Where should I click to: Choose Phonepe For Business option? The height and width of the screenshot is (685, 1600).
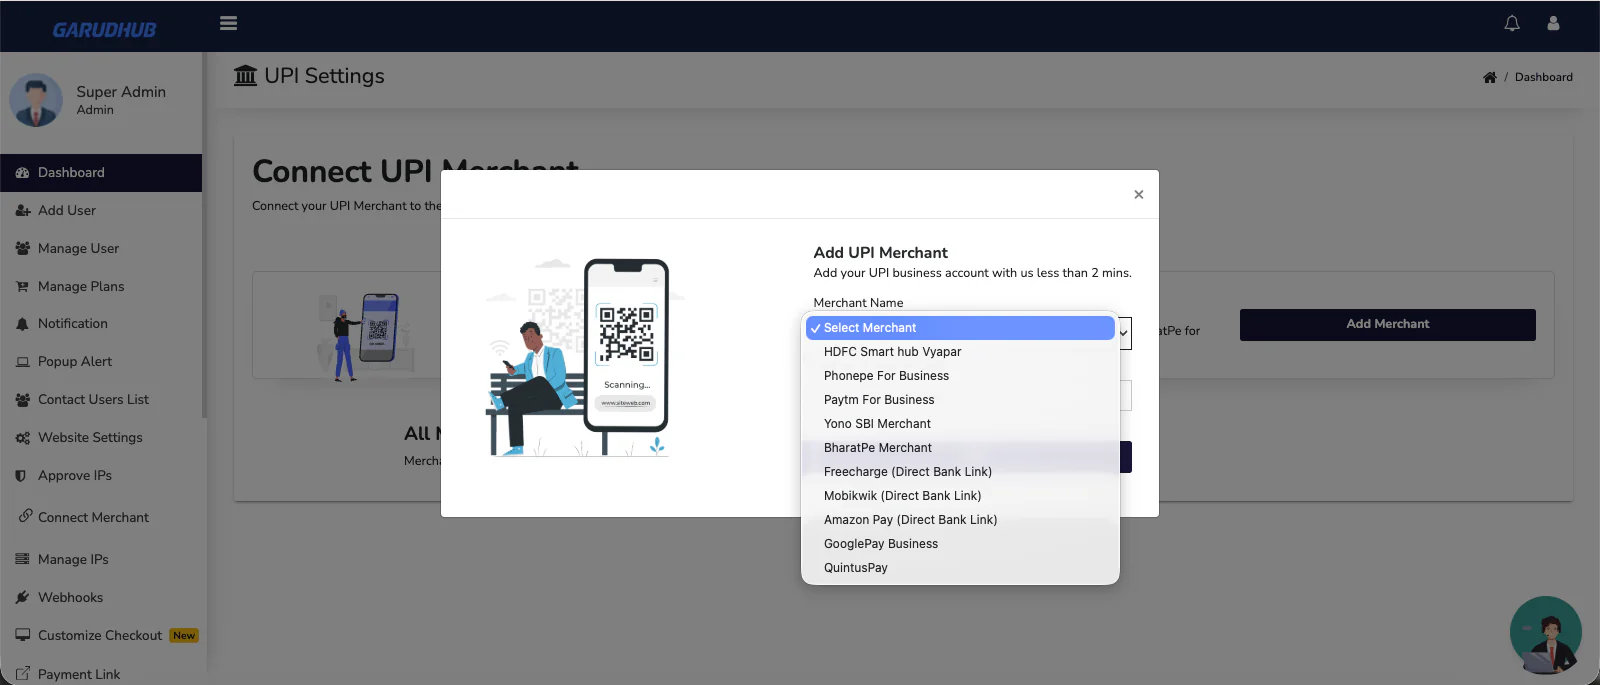click(886, 376)
